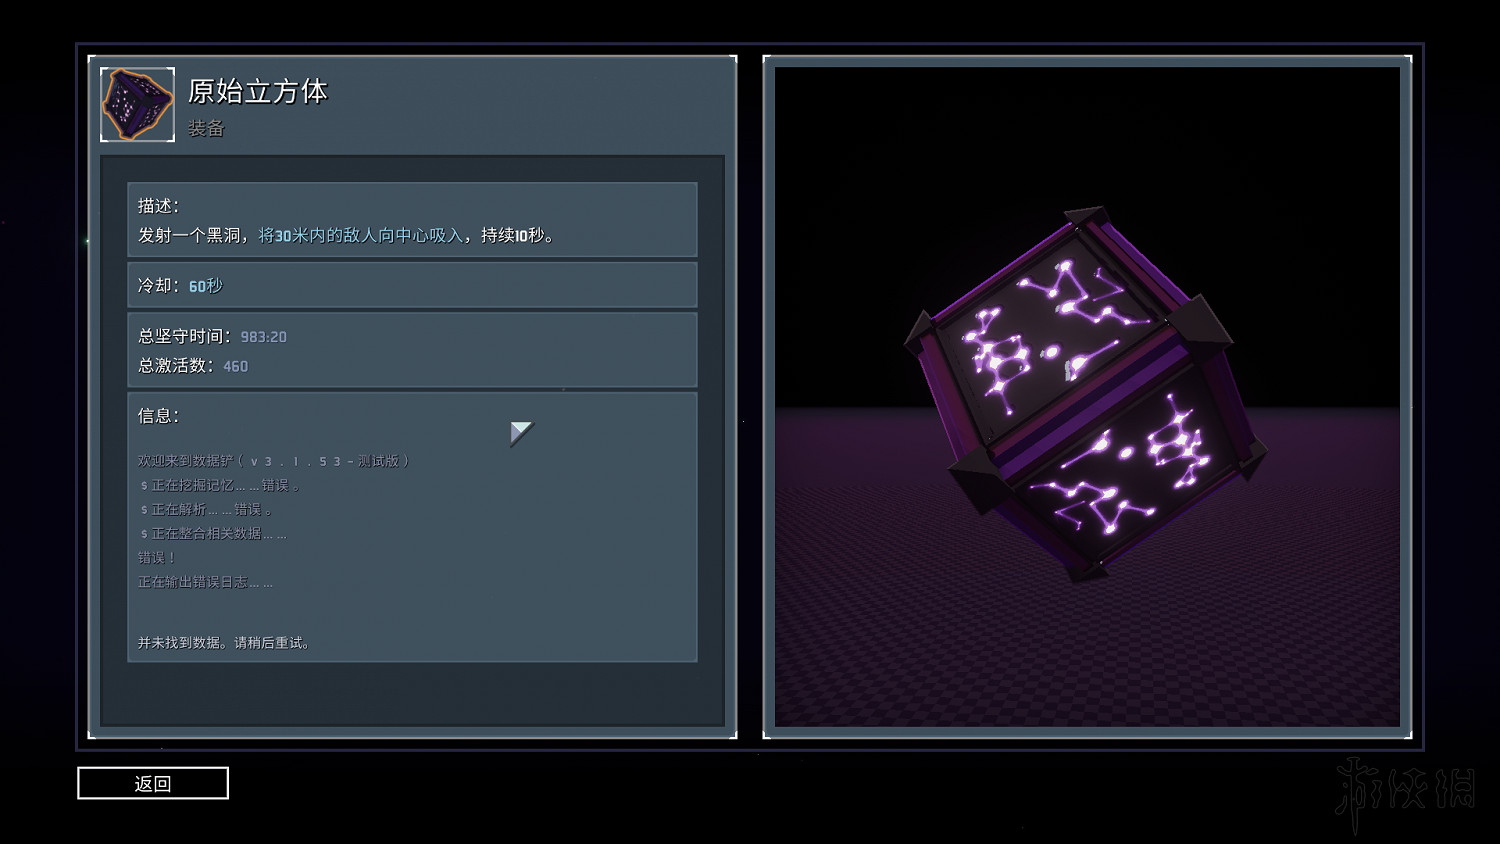
Task: Click the 返回 back button
Action: tap(153, 783)
